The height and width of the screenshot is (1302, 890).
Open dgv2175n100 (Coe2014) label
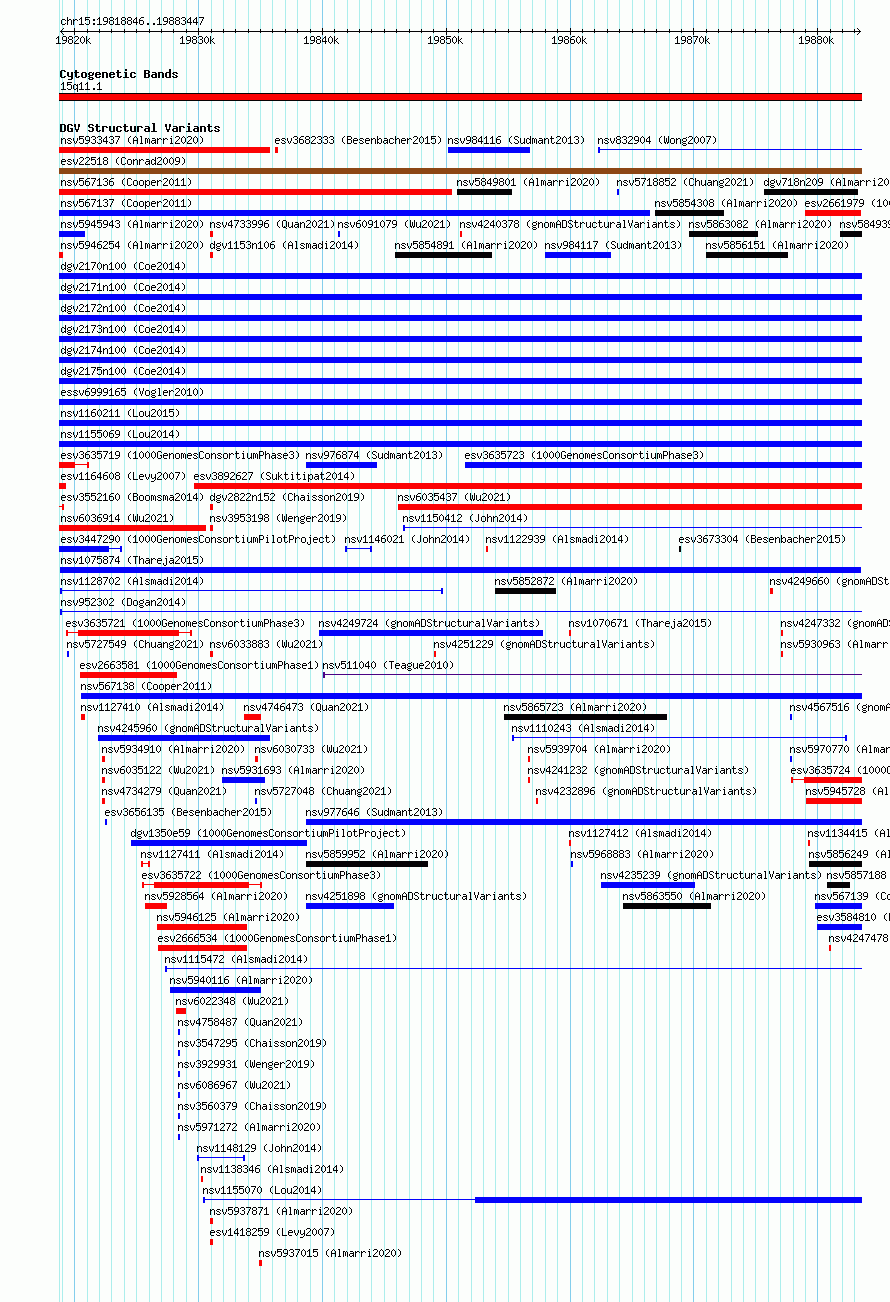pos(123,371)
